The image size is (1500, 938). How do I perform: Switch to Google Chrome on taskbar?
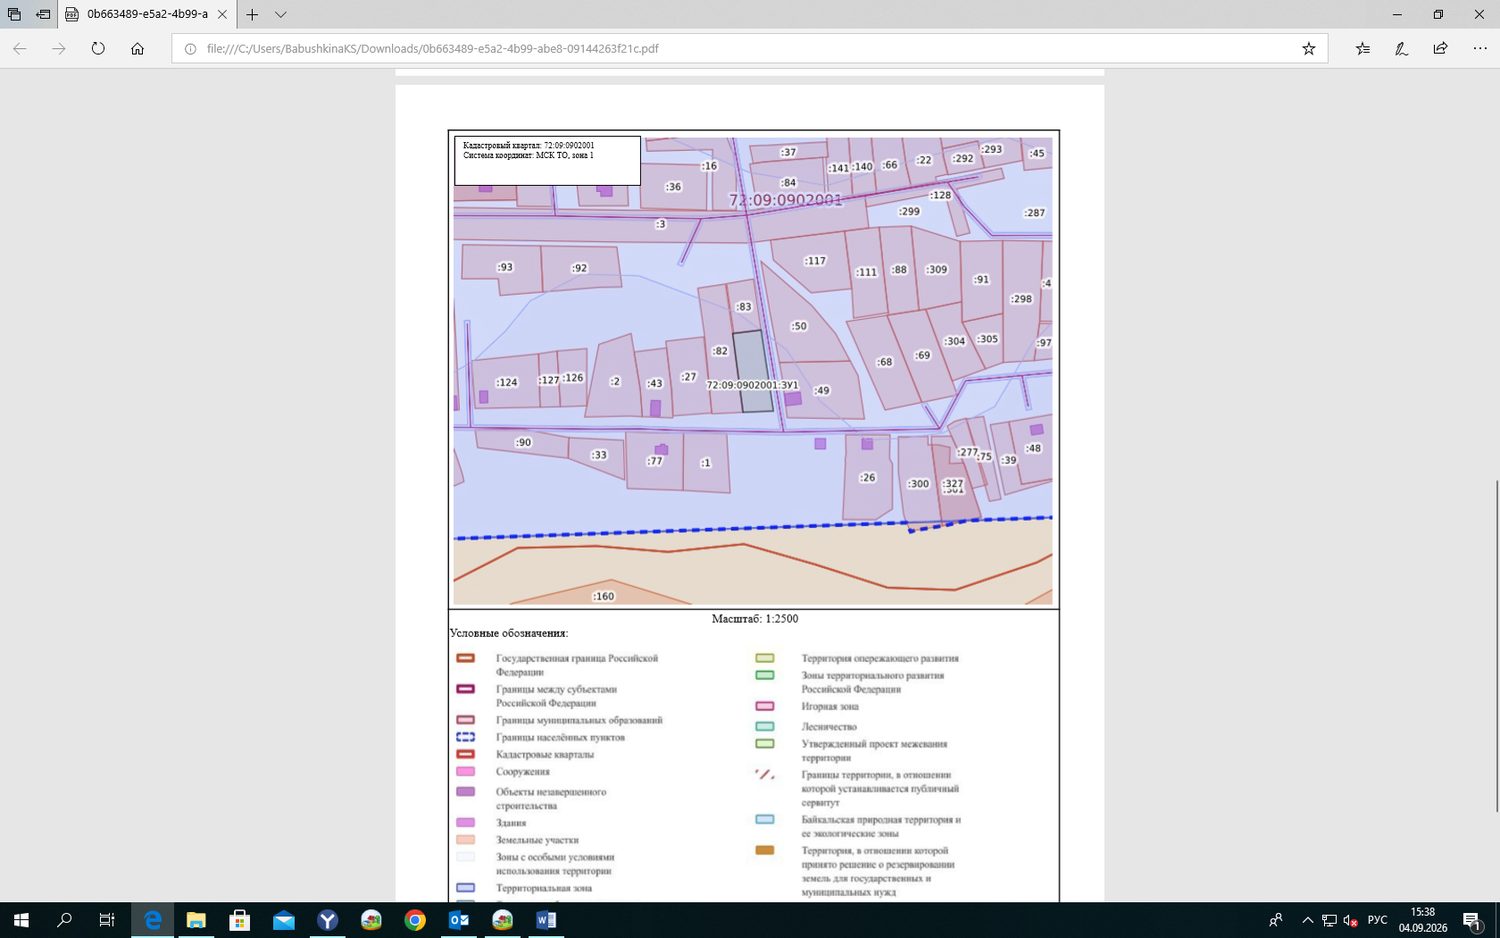pyautogui.click(x=415, y=920)
